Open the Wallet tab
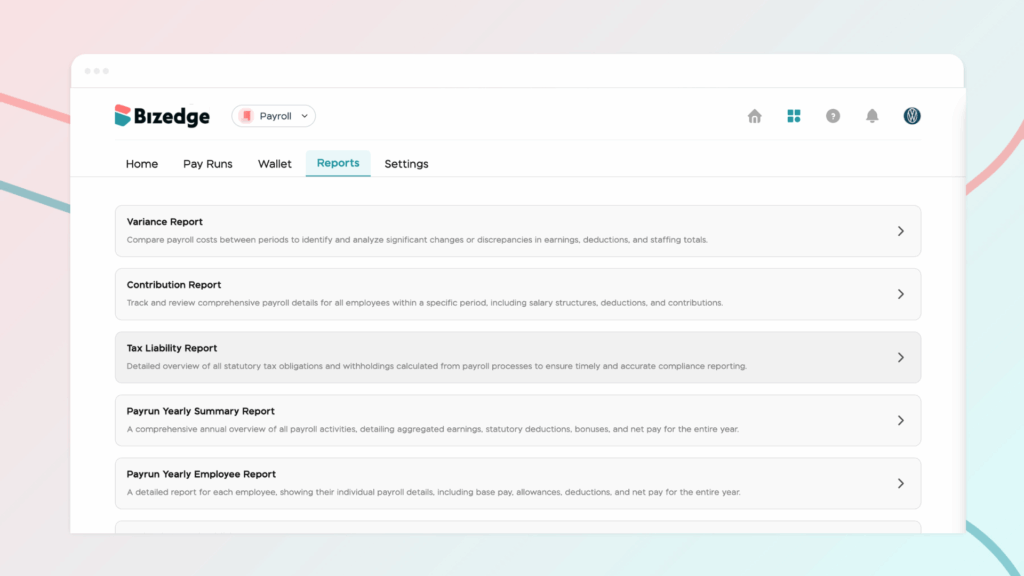Image resolution: width=1024 pixels, height=576 pixels. (275, 164)
